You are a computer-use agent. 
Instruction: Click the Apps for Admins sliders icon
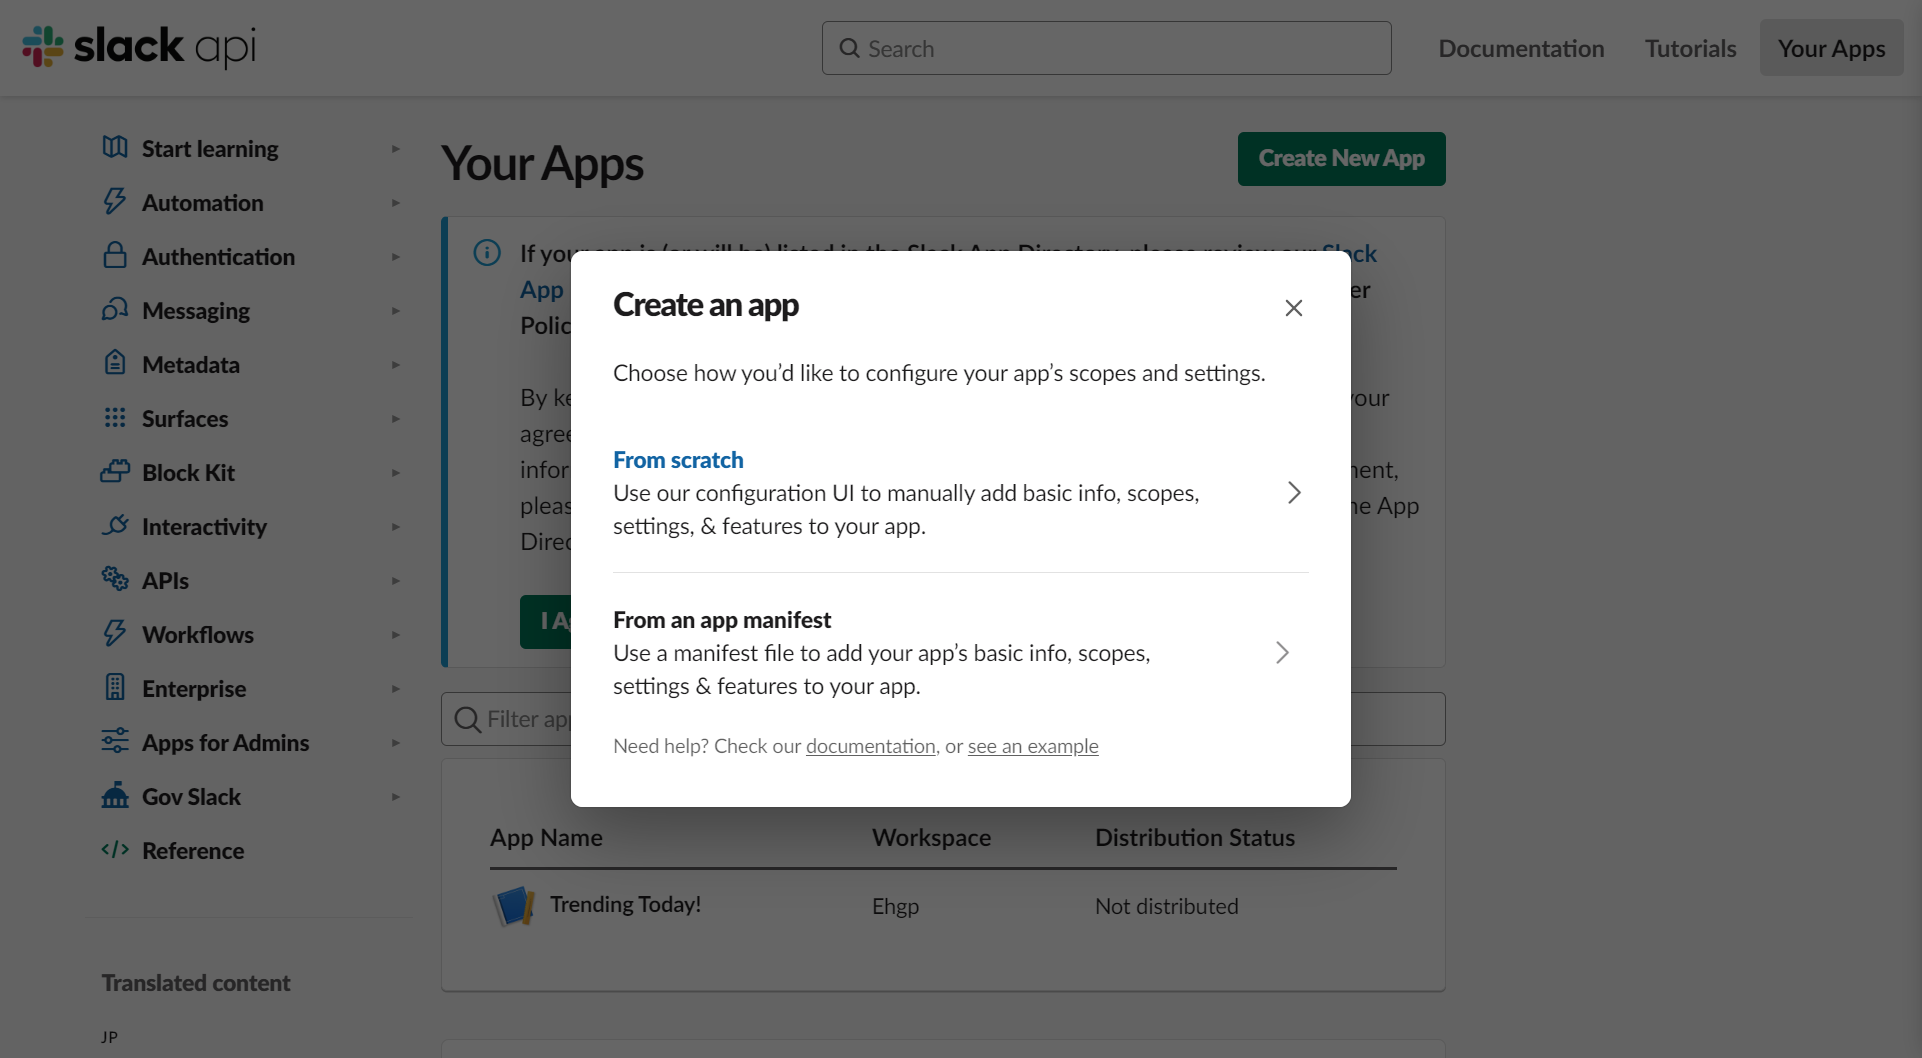115,741
